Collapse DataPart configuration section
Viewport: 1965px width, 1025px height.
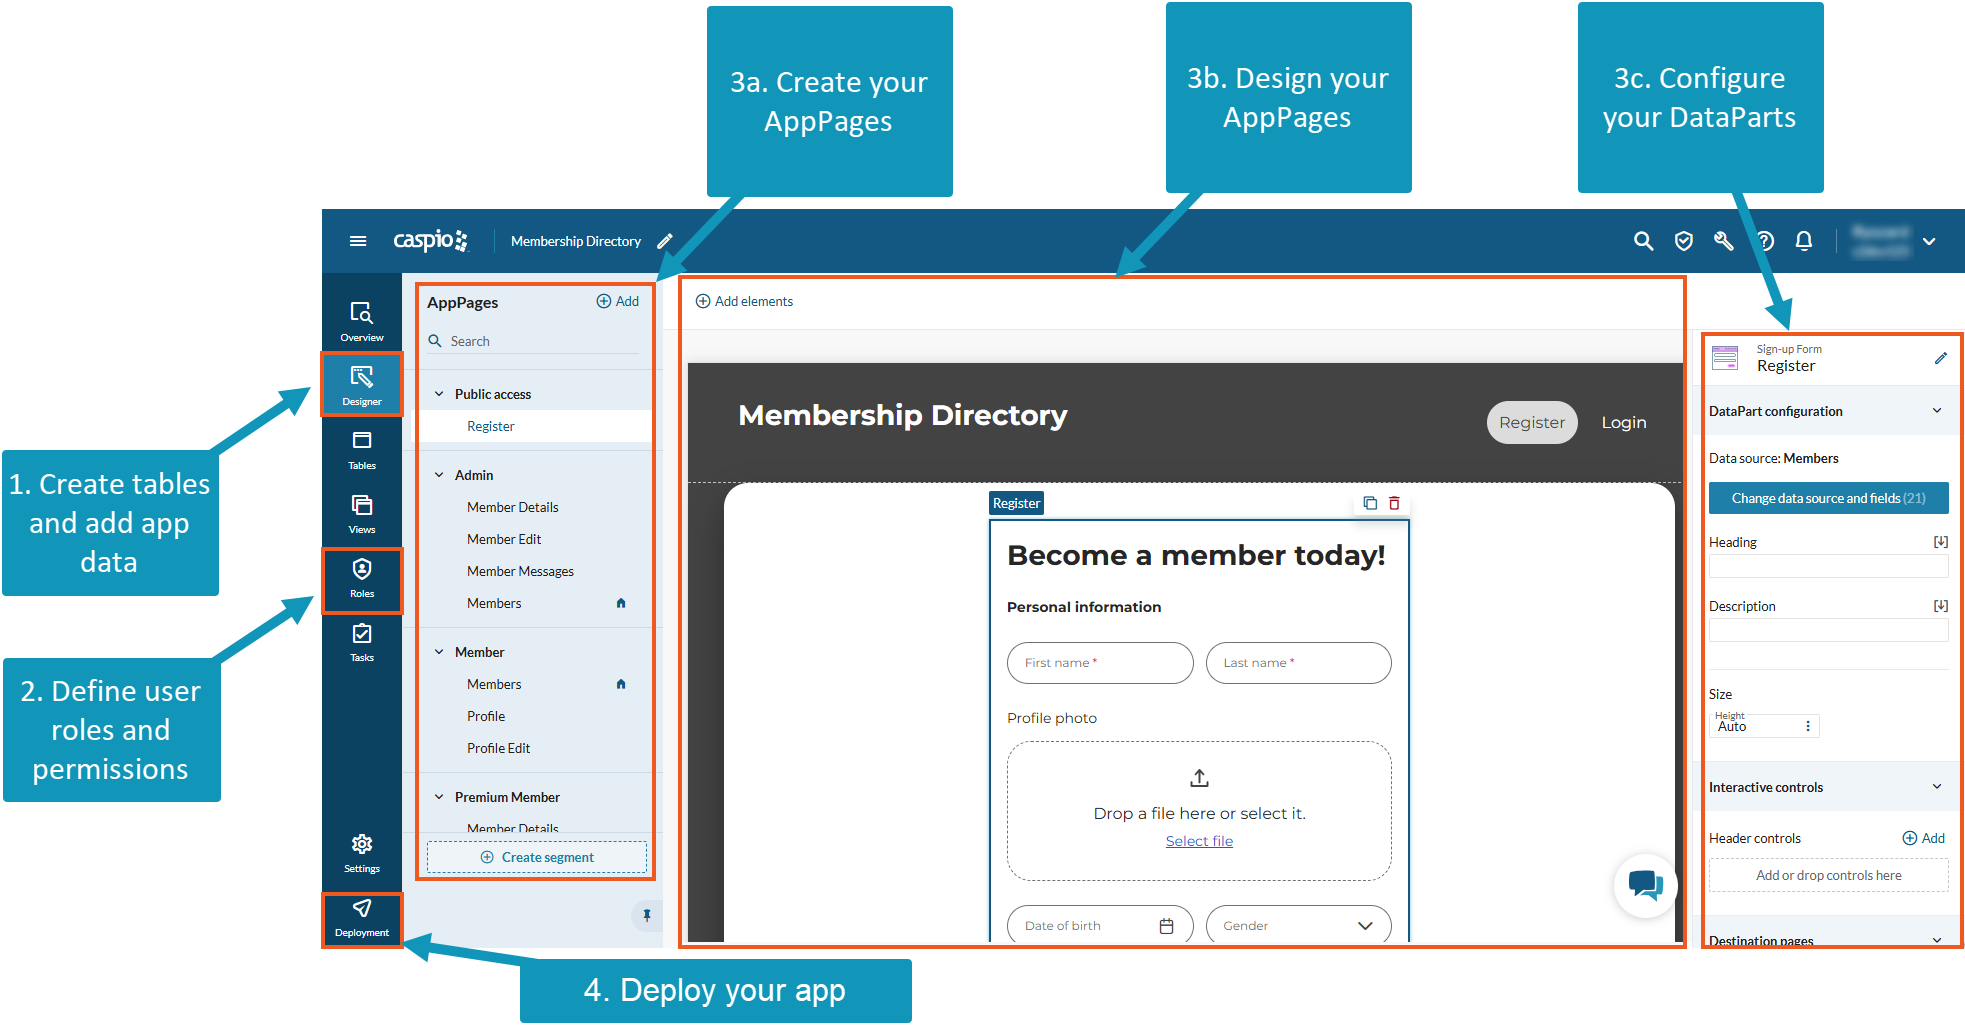click(x=1937, y=411)
